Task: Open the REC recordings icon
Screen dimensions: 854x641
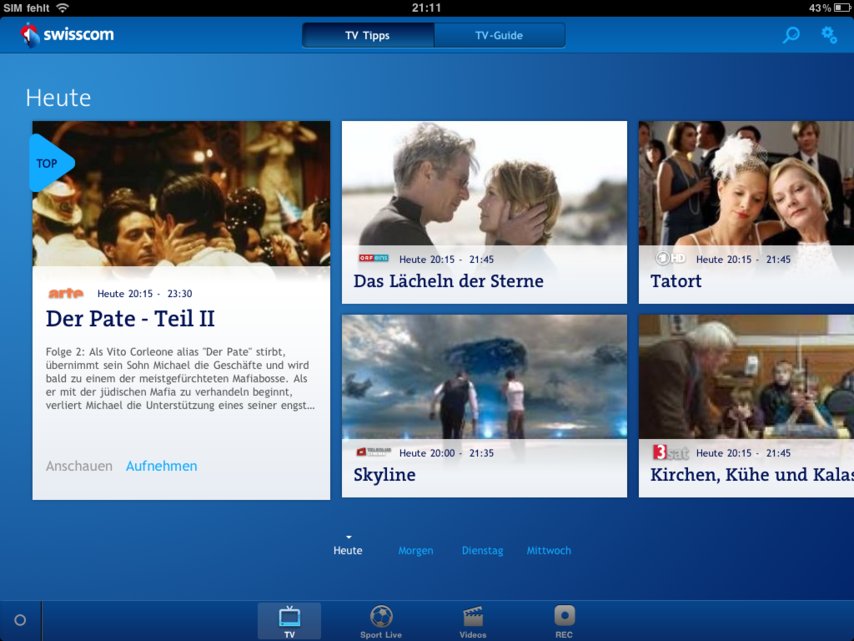Action: coord(563,618)
